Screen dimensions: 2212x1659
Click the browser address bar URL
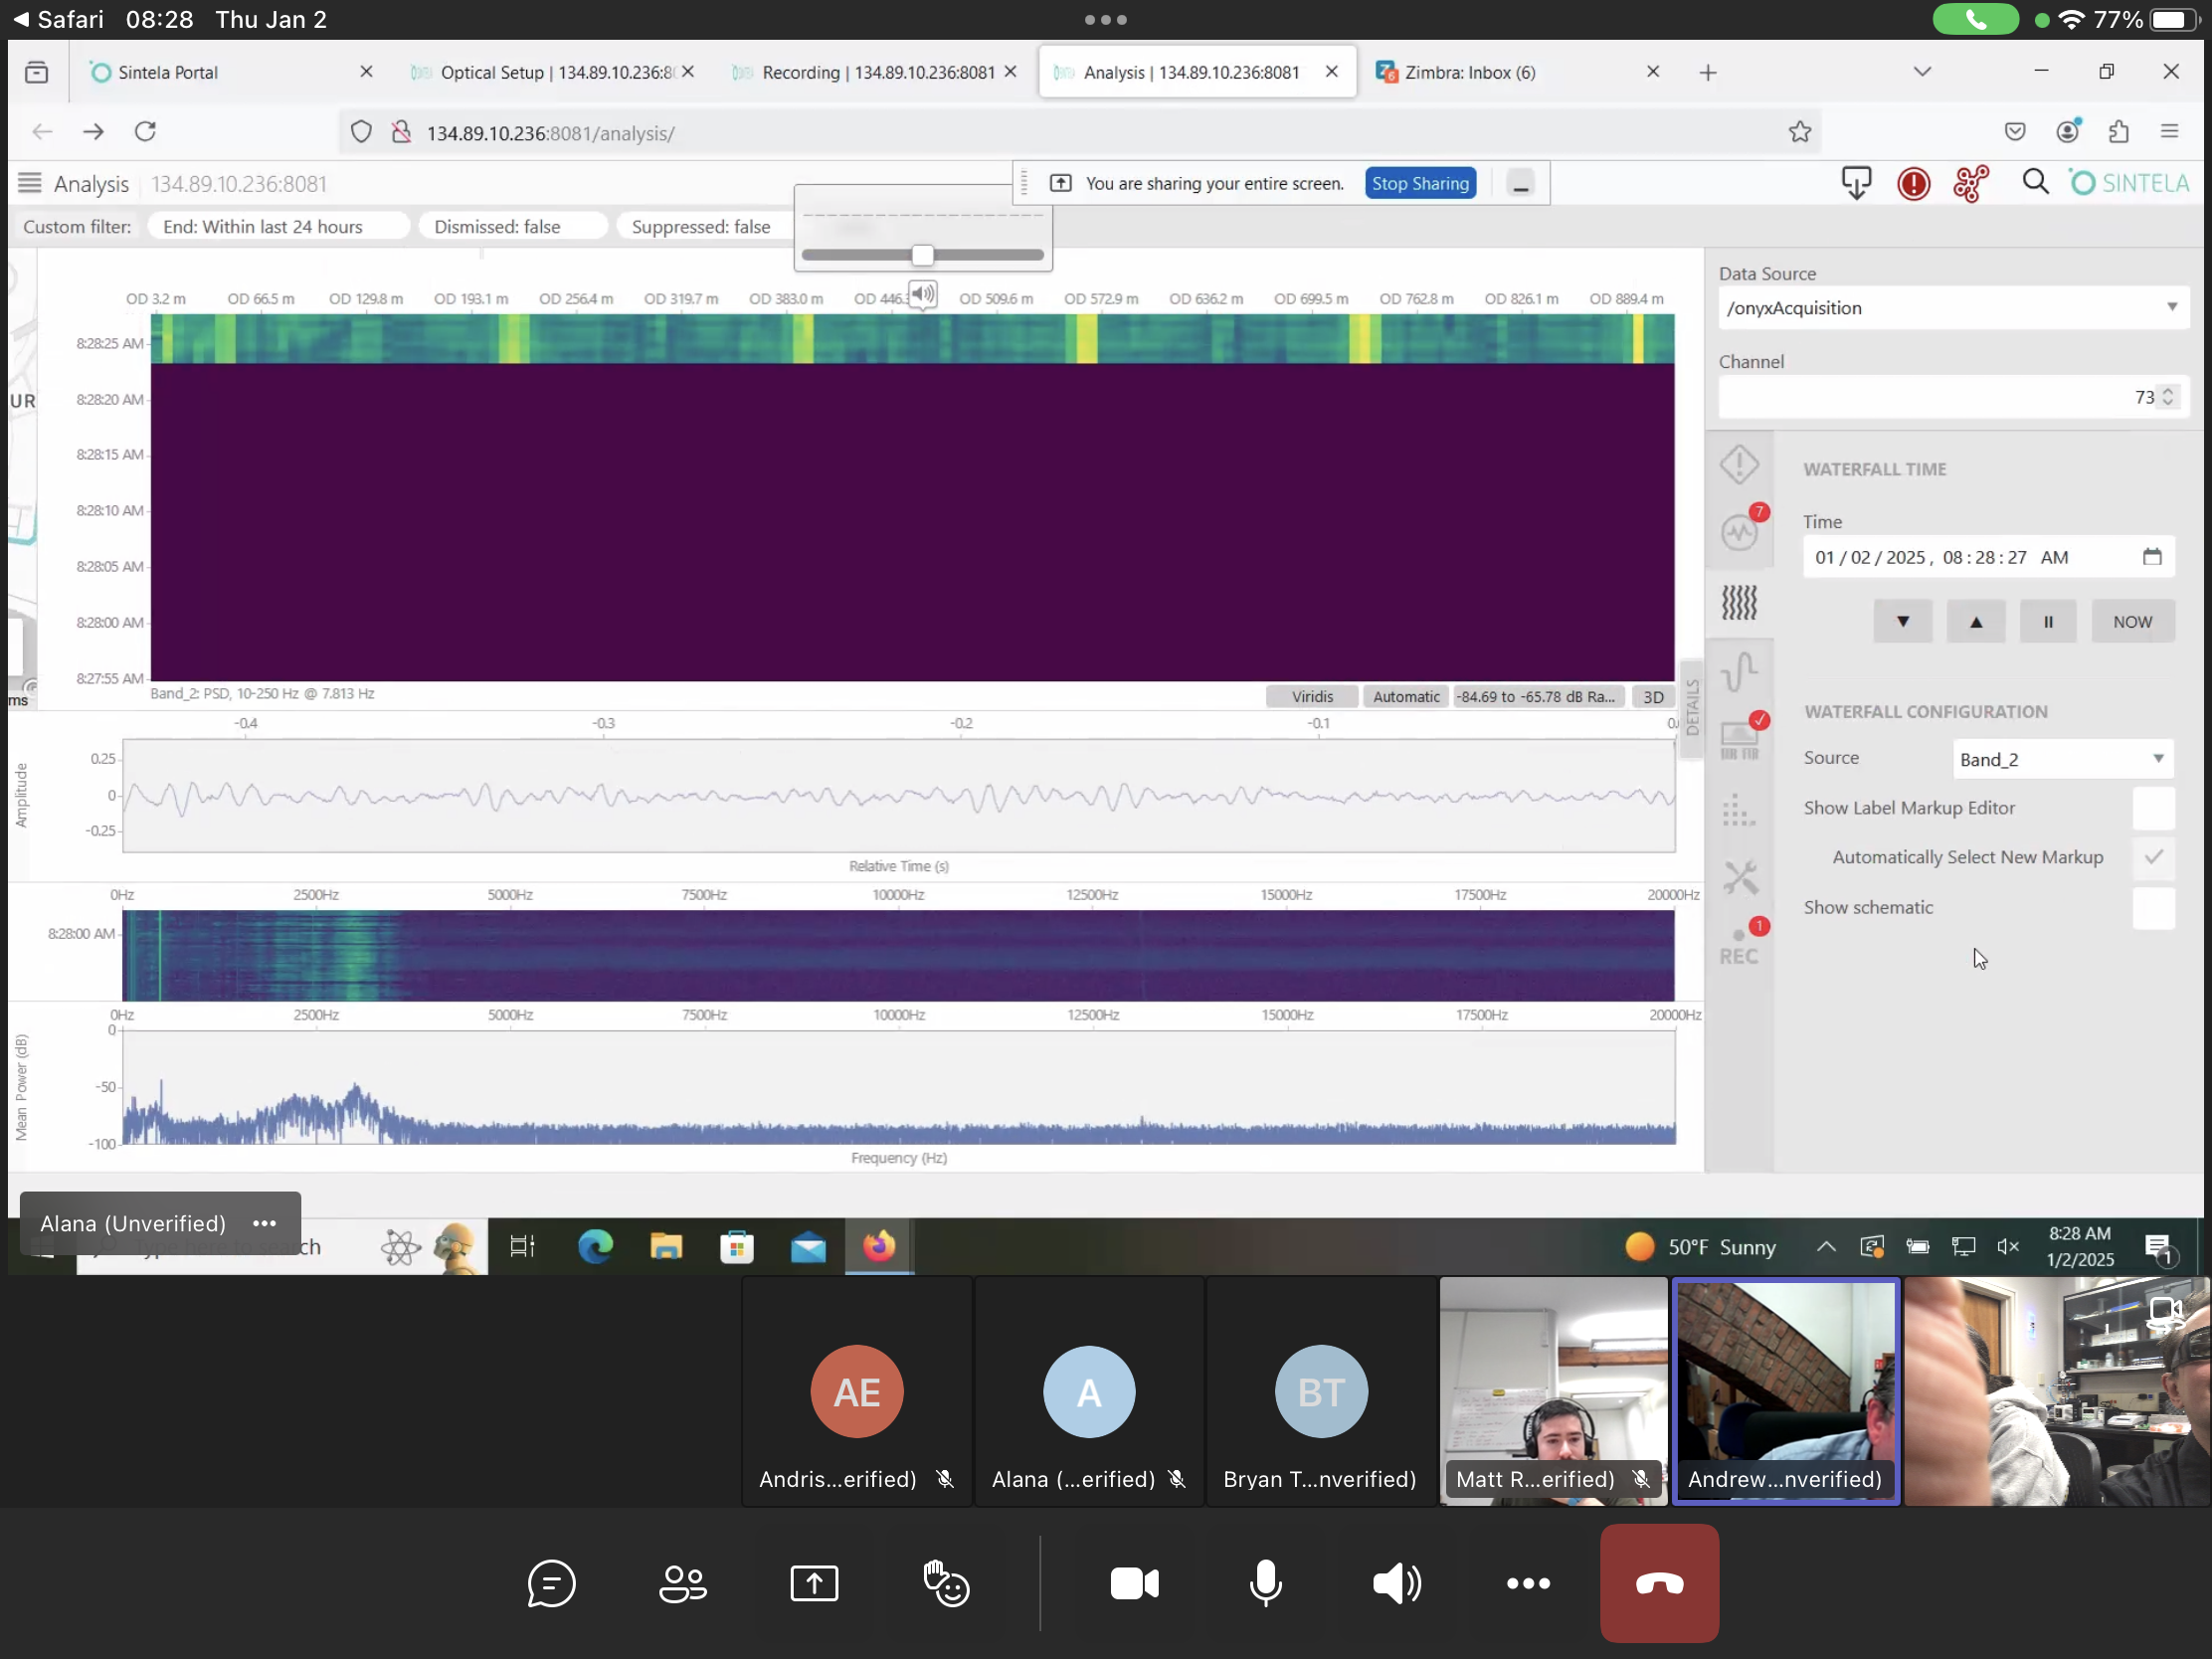pyautogui.click(x=551, y=133)
